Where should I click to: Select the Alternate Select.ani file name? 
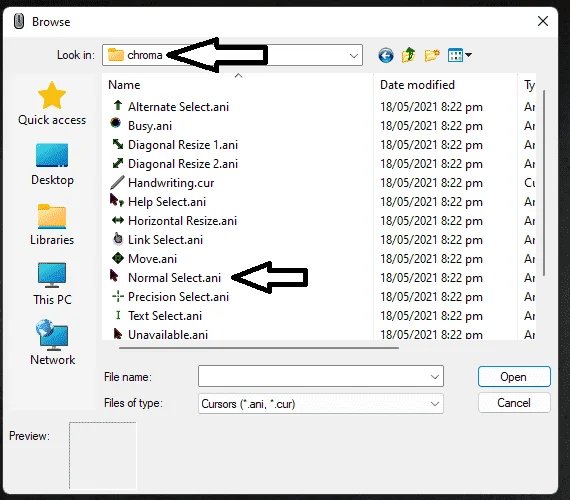(x=178, y=107)
